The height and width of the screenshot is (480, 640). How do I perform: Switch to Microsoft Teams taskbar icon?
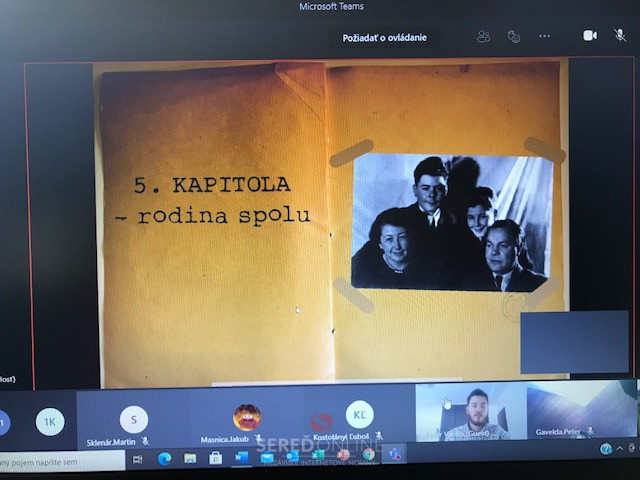tap(394, 454)
